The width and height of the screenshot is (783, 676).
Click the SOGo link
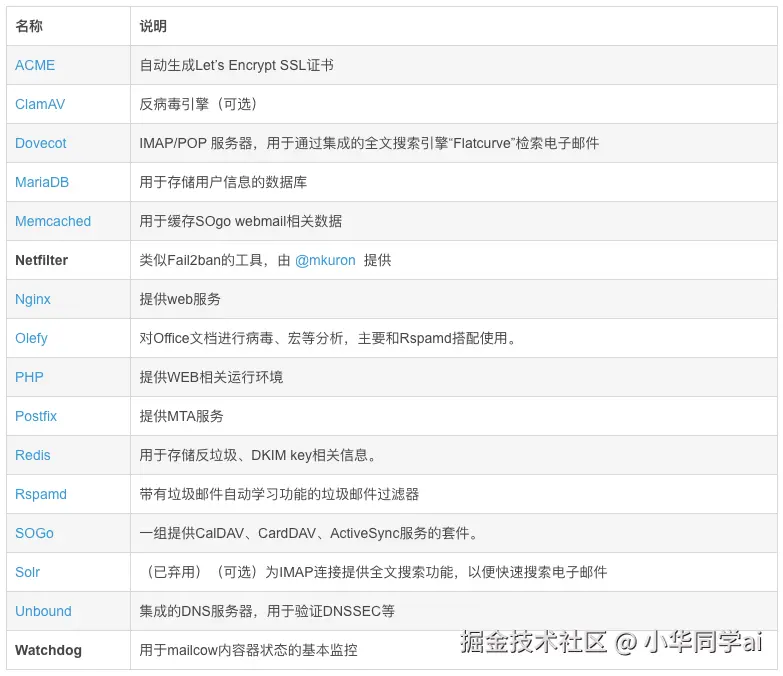34,533
